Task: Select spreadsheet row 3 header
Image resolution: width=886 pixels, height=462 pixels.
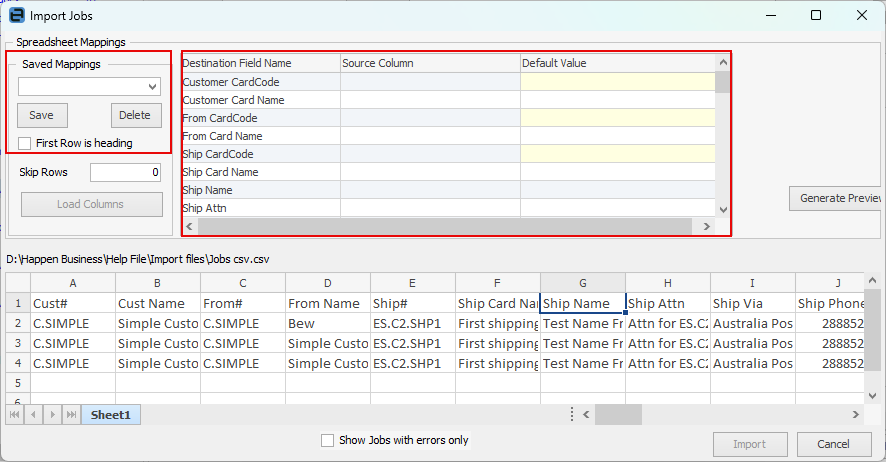Action: coord(18,343)
